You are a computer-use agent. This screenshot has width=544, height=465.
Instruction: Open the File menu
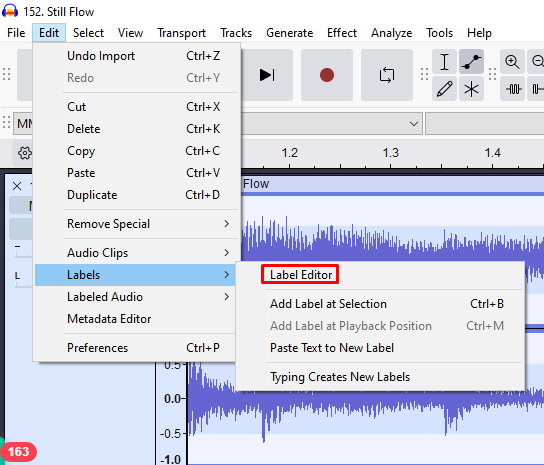coord(16,33)
